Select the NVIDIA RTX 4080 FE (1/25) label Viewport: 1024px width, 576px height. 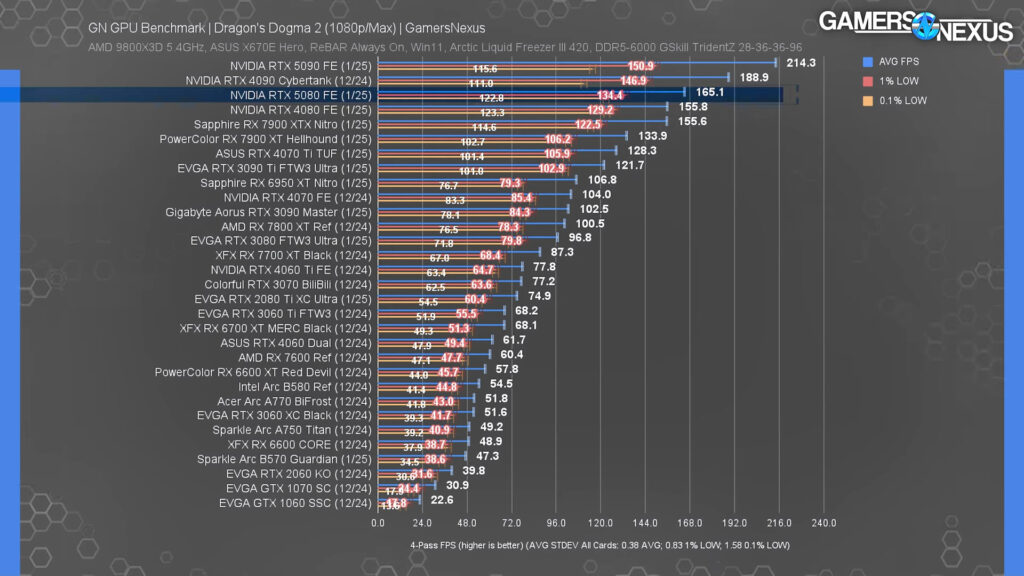pos(300,110)
